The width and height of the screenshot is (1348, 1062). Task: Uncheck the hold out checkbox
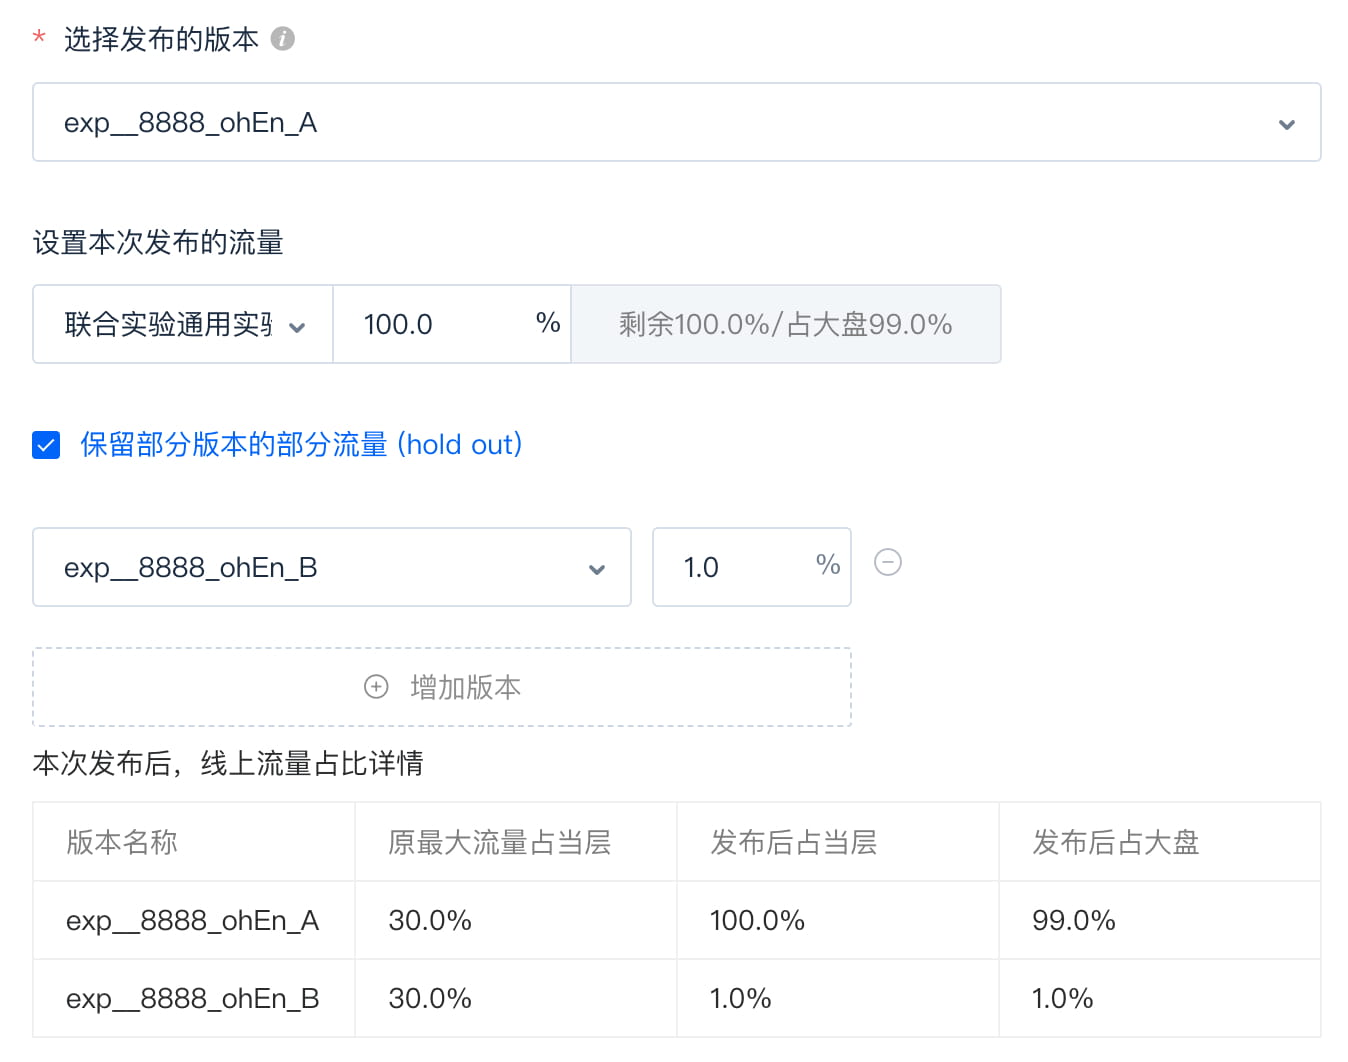(x=46, y=445)
